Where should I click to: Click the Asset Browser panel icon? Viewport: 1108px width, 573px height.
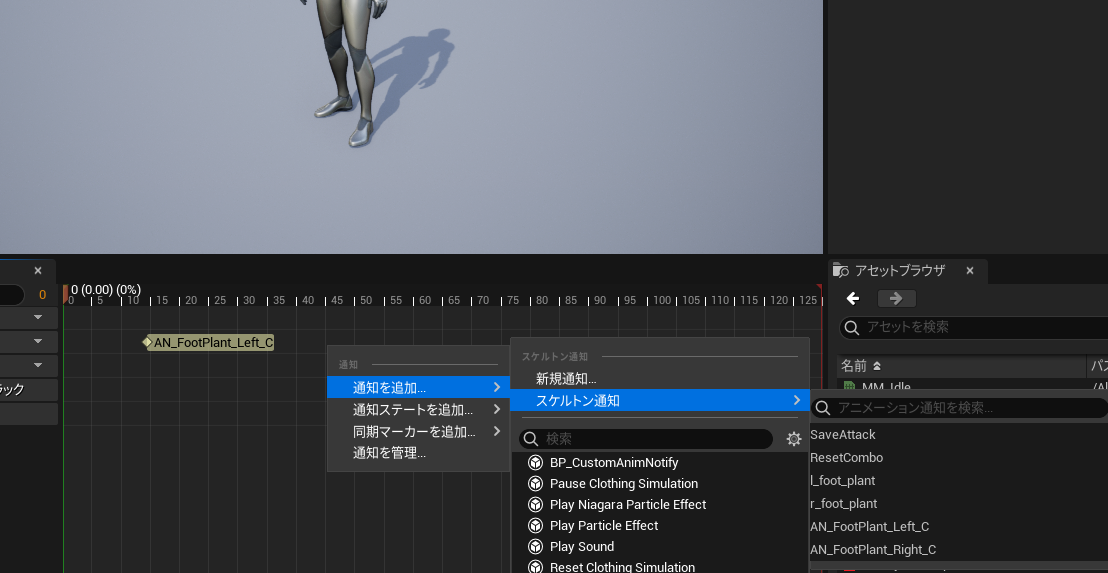click(840, 270)
